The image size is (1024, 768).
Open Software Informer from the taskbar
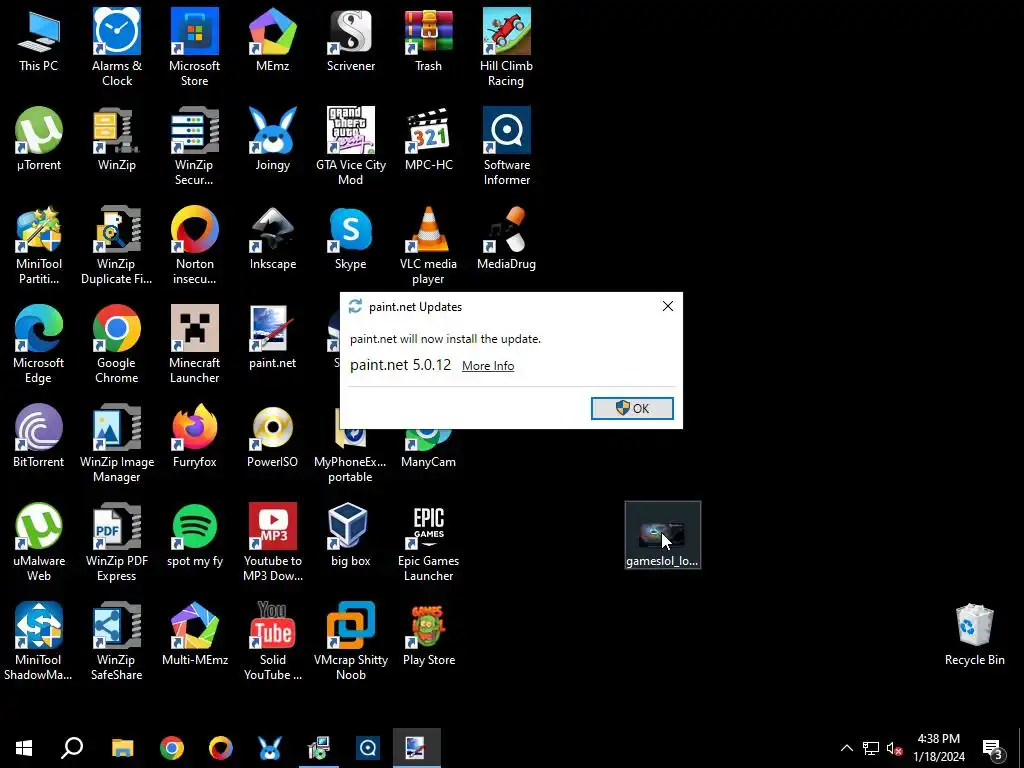point(368,748)
